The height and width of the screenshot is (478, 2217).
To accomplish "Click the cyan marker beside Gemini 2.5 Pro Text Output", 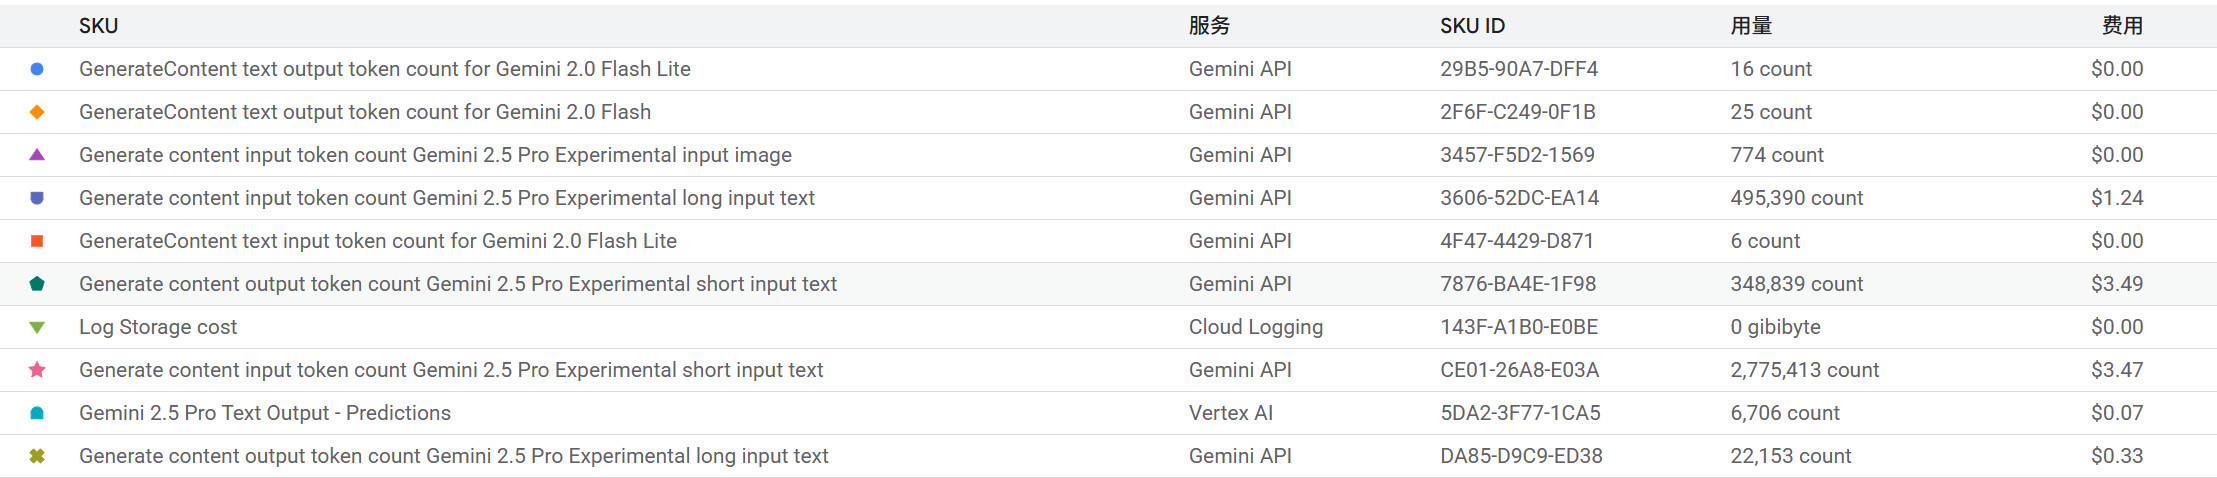I will (x=37, y=413).
